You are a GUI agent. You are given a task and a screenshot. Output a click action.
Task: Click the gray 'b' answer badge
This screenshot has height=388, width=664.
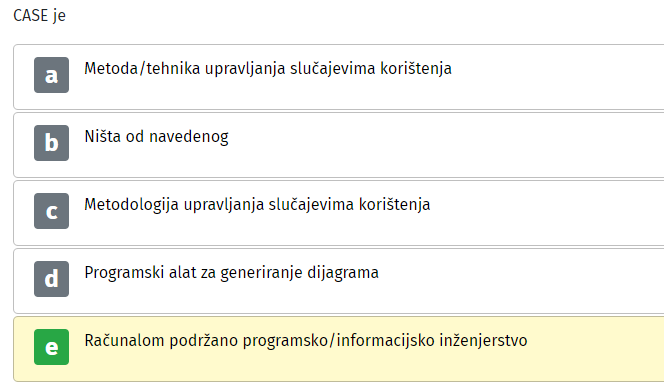[51, 143]
